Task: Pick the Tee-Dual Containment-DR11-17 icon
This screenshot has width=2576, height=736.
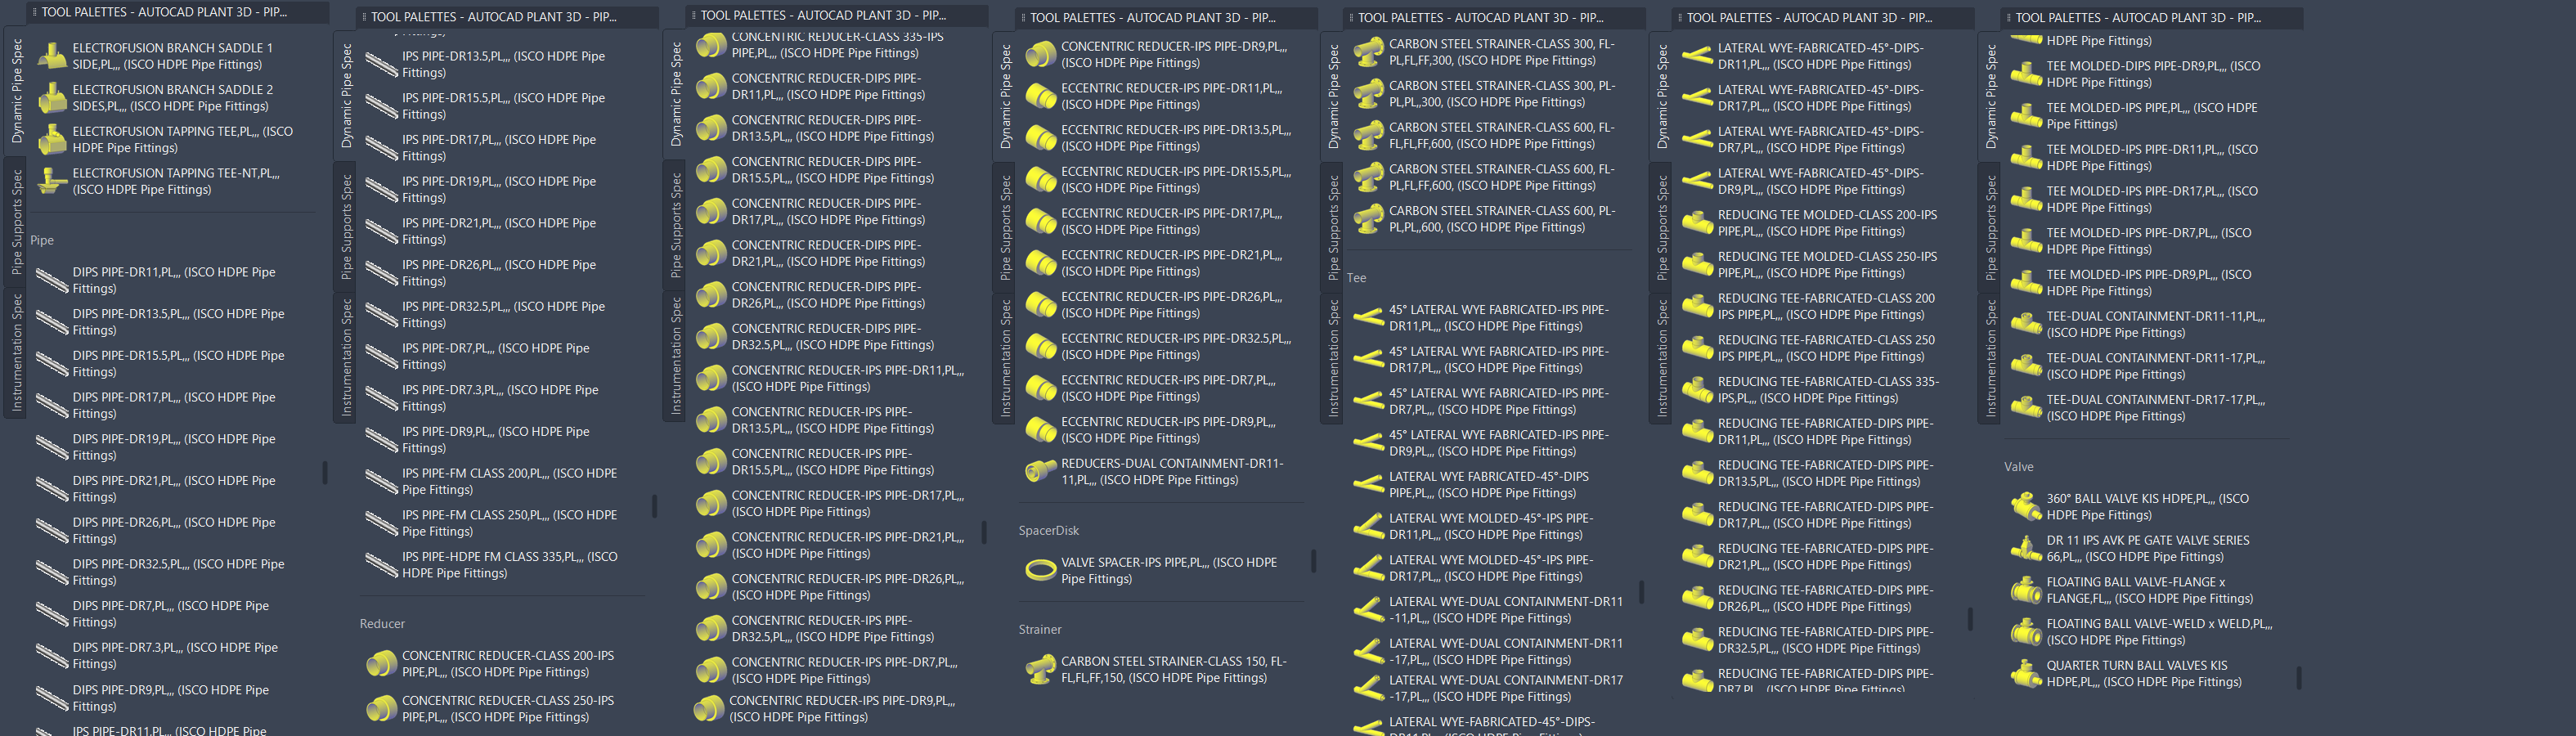Action: [x=2027, y=366]
